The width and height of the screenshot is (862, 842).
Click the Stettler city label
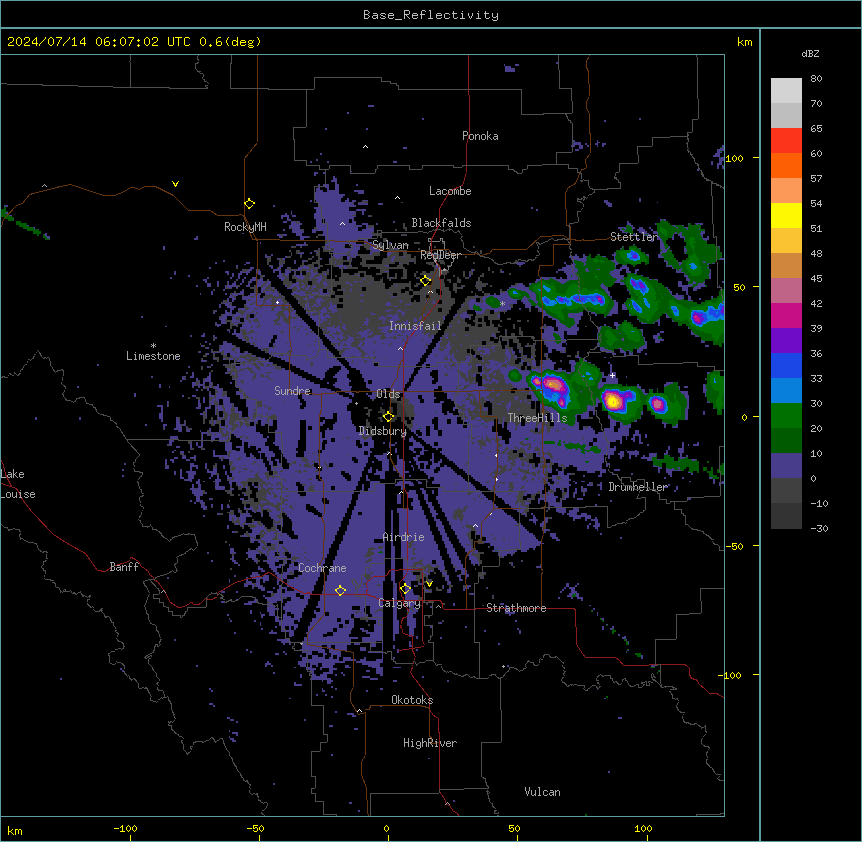tap(634, 237)
